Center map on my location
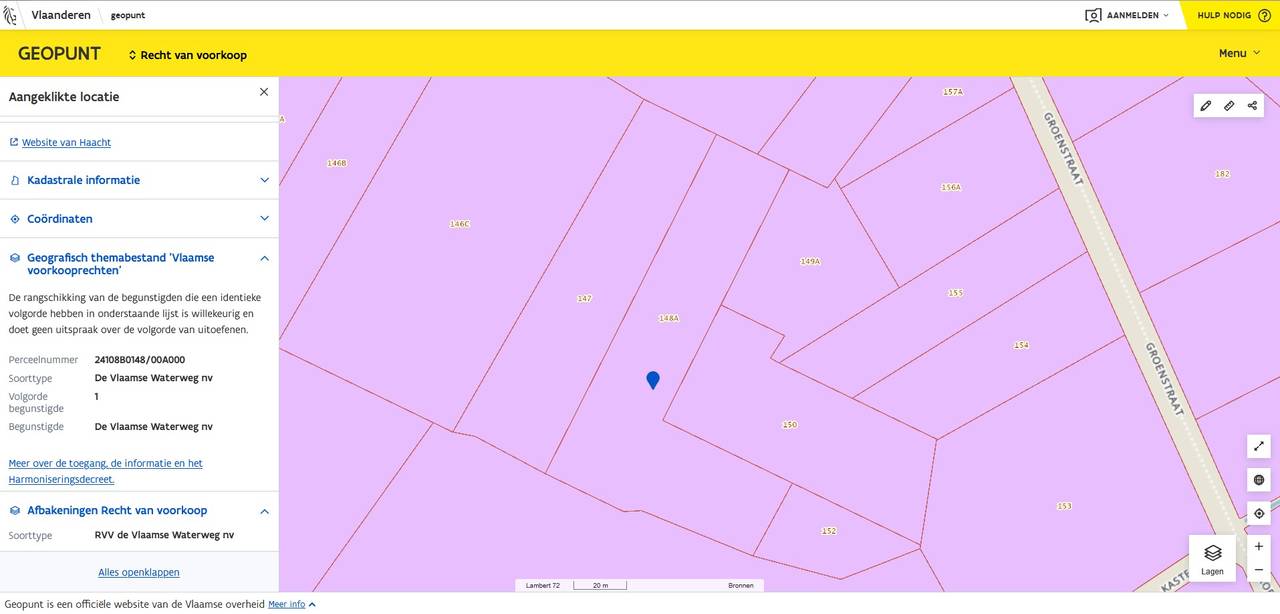Image resolution: width=1280 pixels, height=614 pixels. click(x=1258, y=514)
